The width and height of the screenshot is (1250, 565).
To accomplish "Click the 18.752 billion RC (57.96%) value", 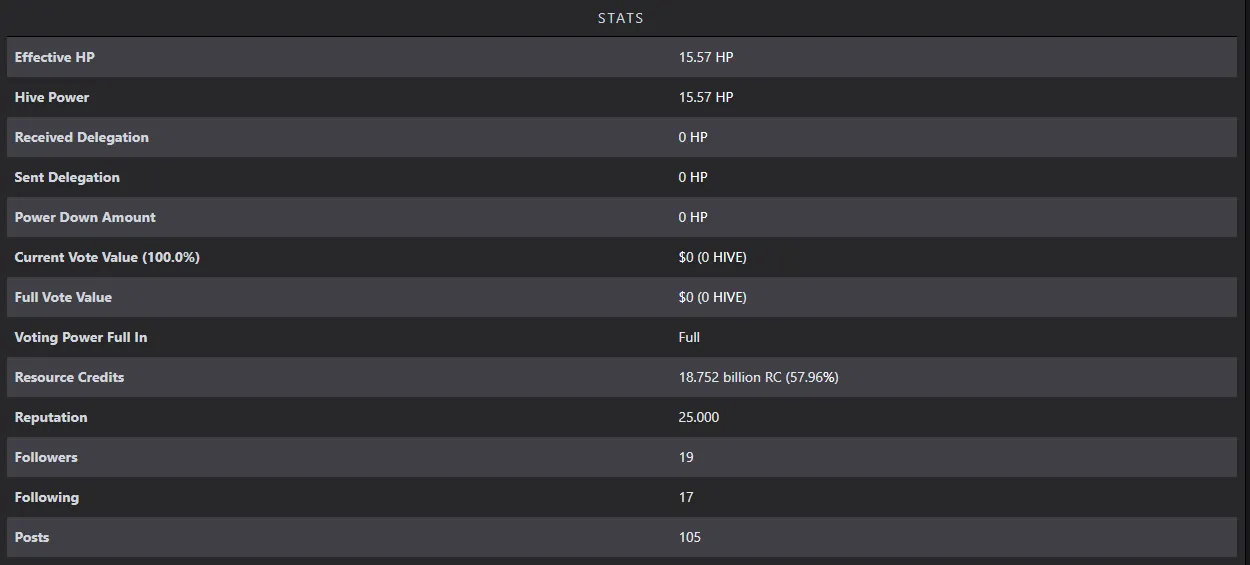I will [x=759, y=377].
